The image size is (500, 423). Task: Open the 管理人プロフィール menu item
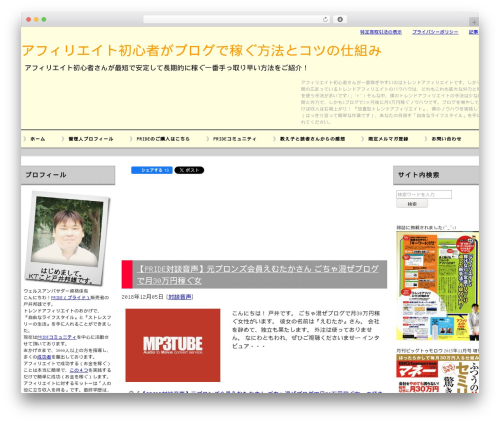click(x=91, y=139)
